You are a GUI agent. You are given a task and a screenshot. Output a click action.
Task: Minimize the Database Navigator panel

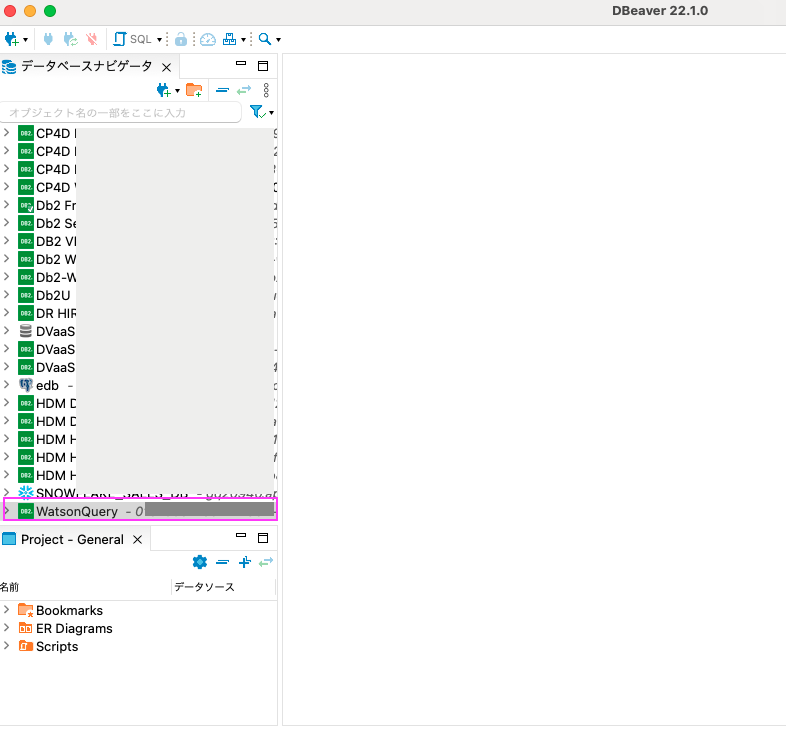(241, 63)
